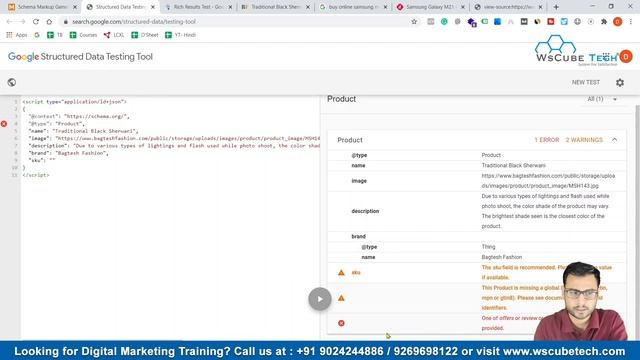Click the green circular Grammarly extension icon
The height and width of the screenshot is (360, 640).
click(x=444, y=22)
